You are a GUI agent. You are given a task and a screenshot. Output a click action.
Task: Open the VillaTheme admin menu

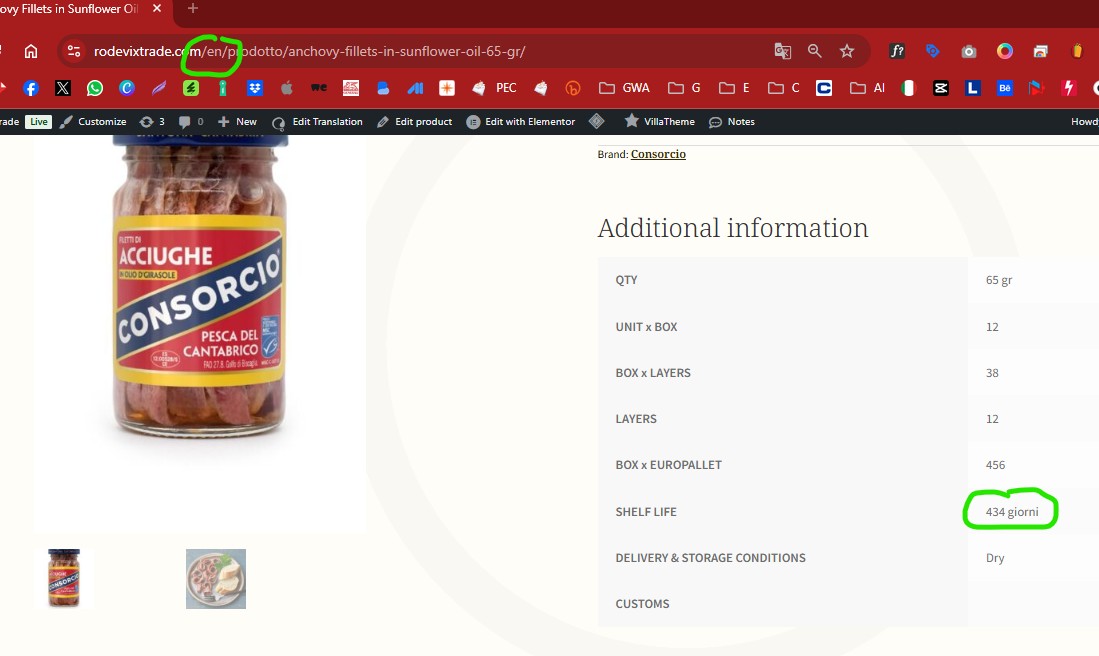tap(660, 121)
